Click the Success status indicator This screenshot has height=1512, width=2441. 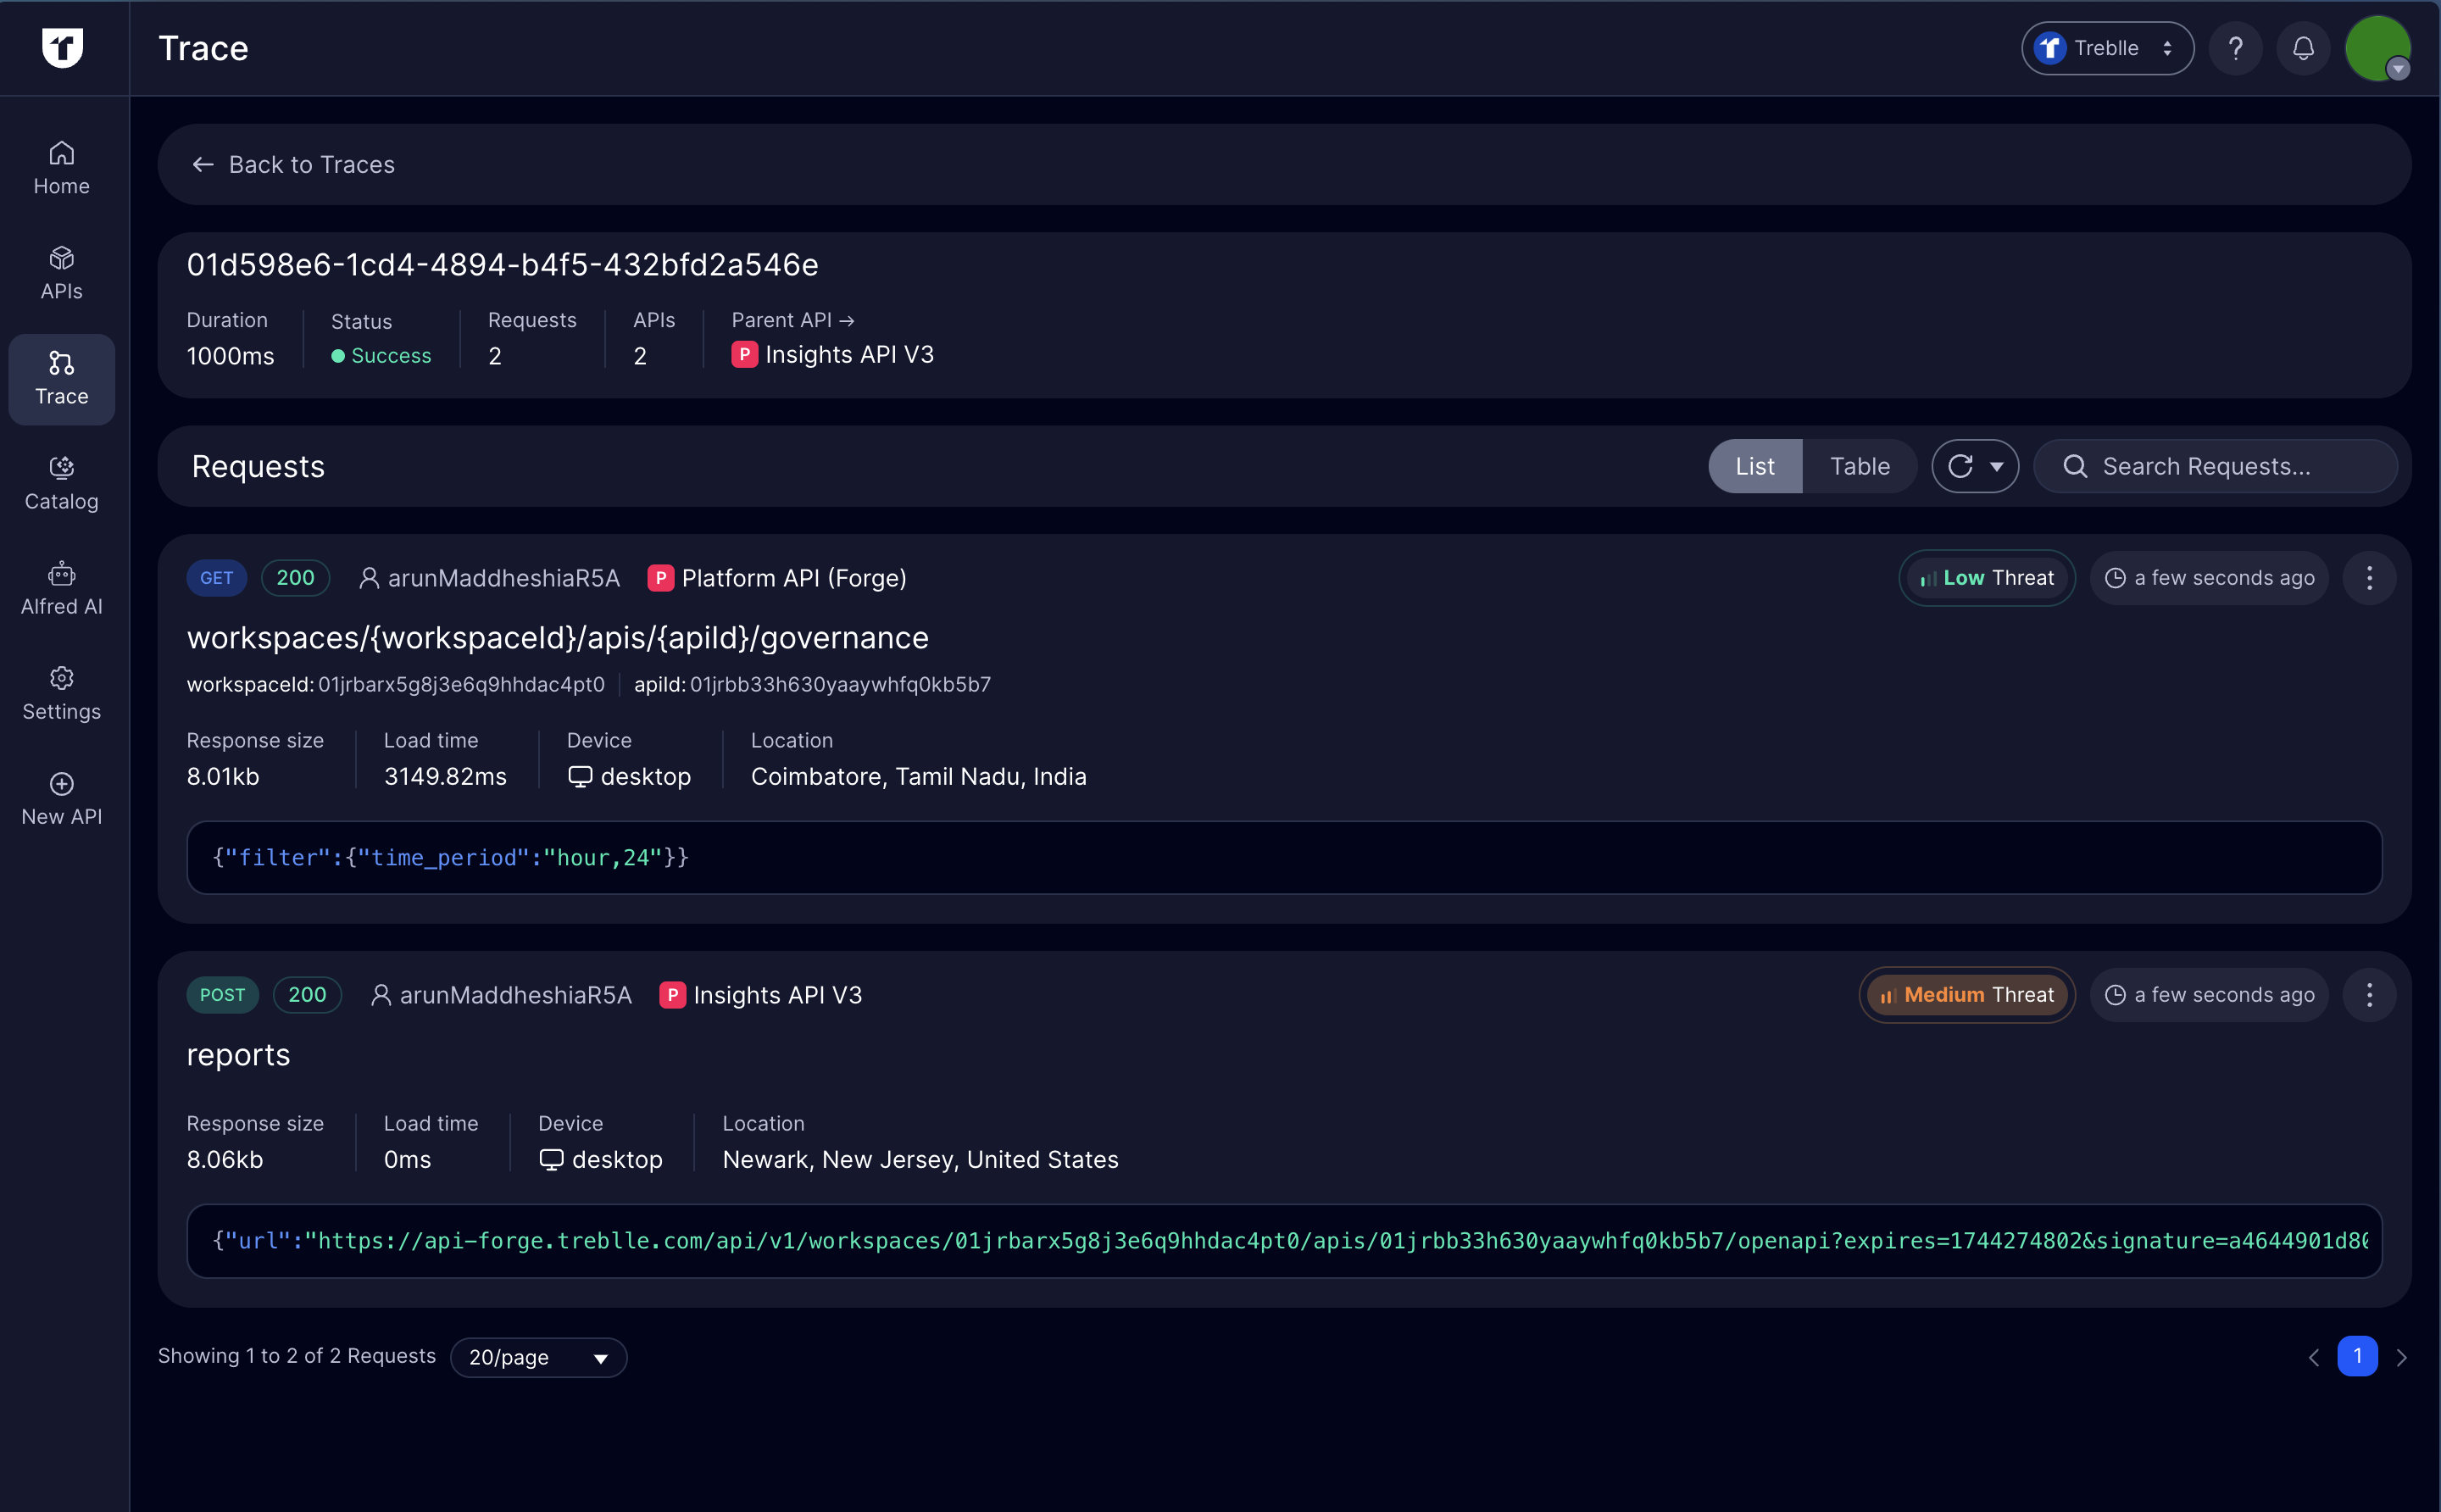point(381,356)
